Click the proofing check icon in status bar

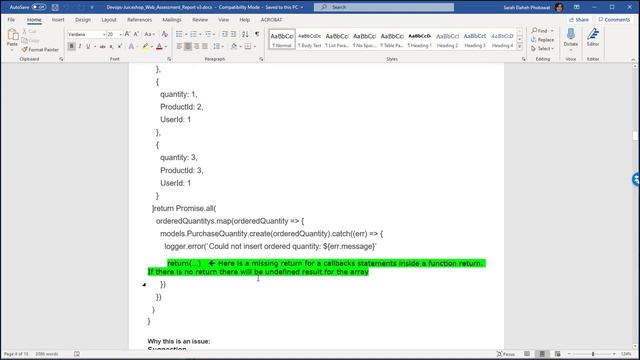pyautogui.click(x=77, y=354)
